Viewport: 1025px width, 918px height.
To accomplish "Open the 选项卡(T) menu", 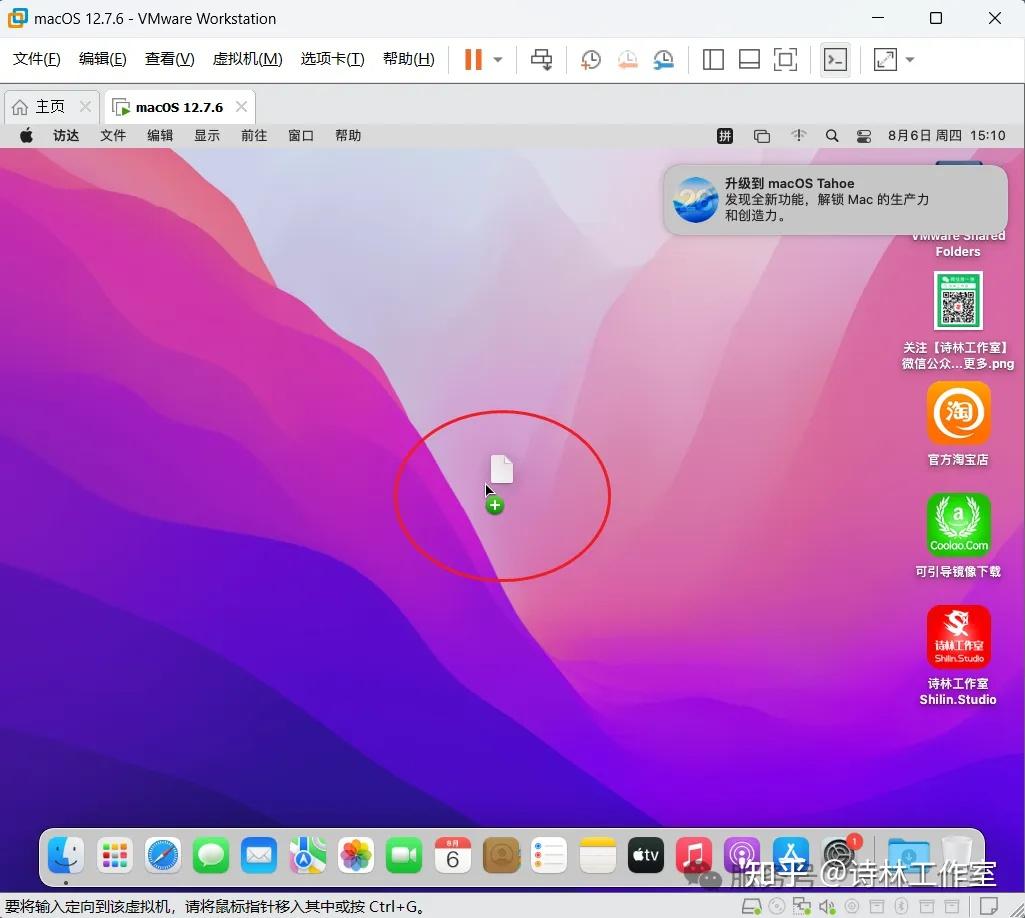I will pos(332,59).
